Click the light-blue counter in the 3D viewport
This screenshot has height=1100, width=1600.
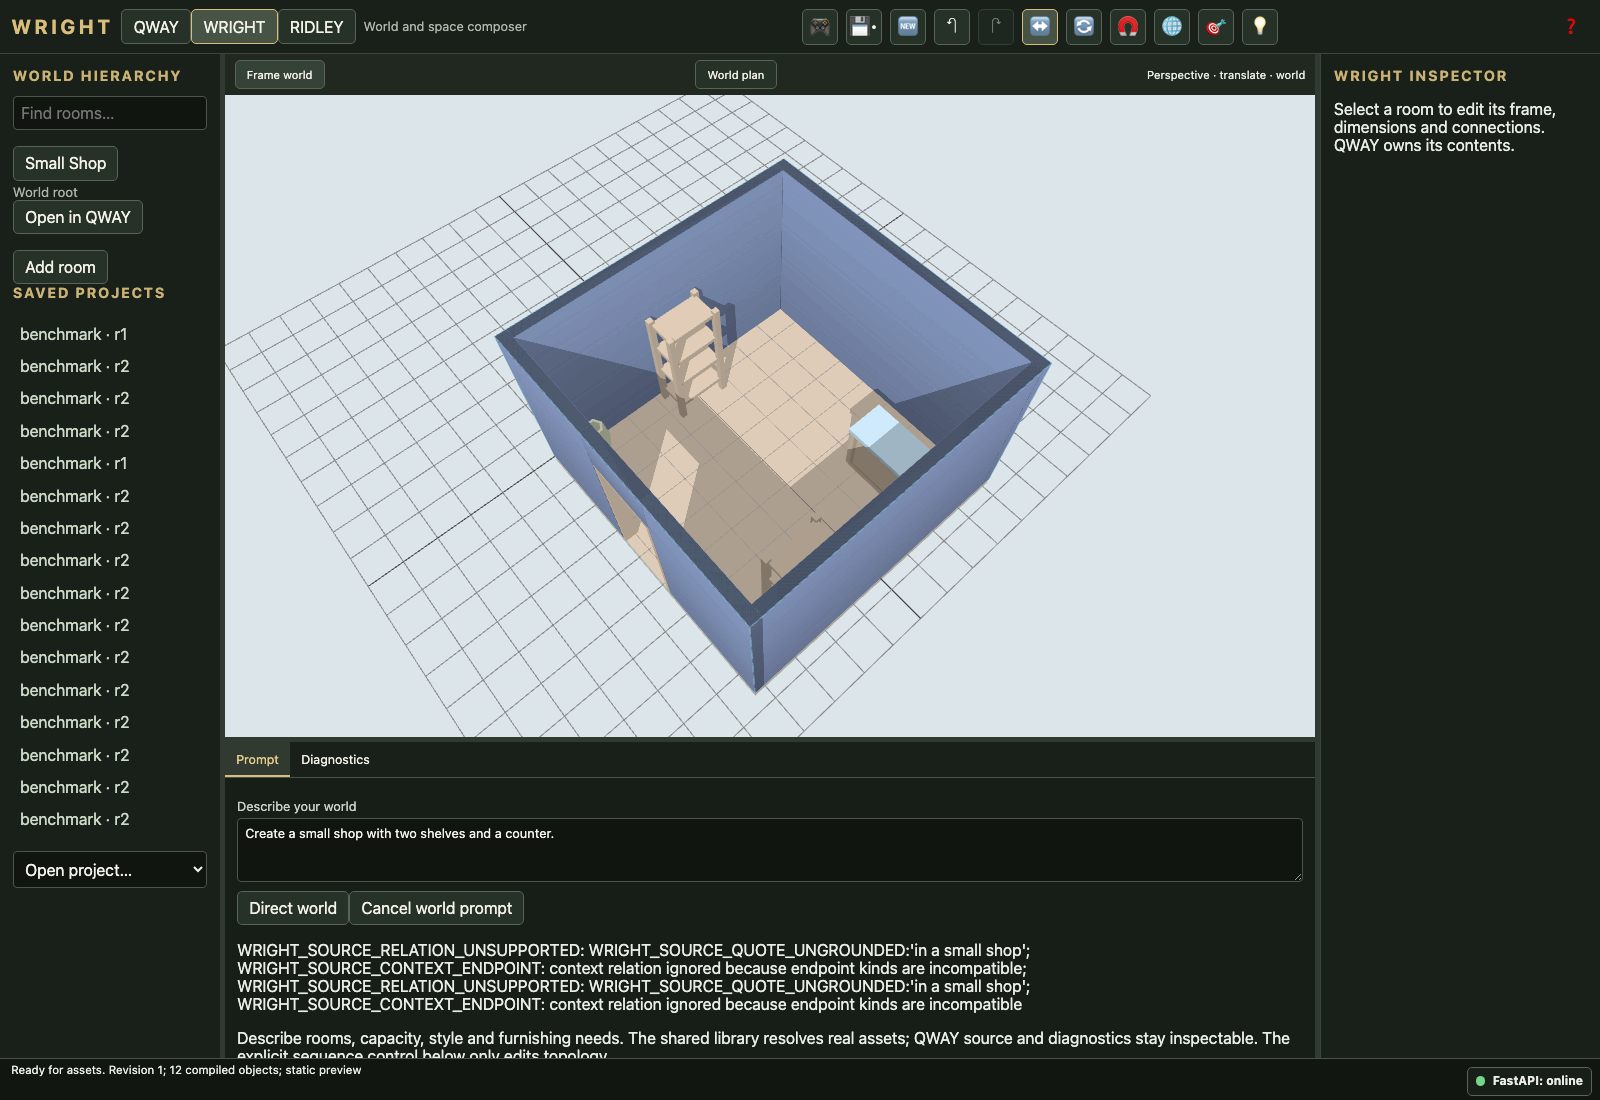889,440
